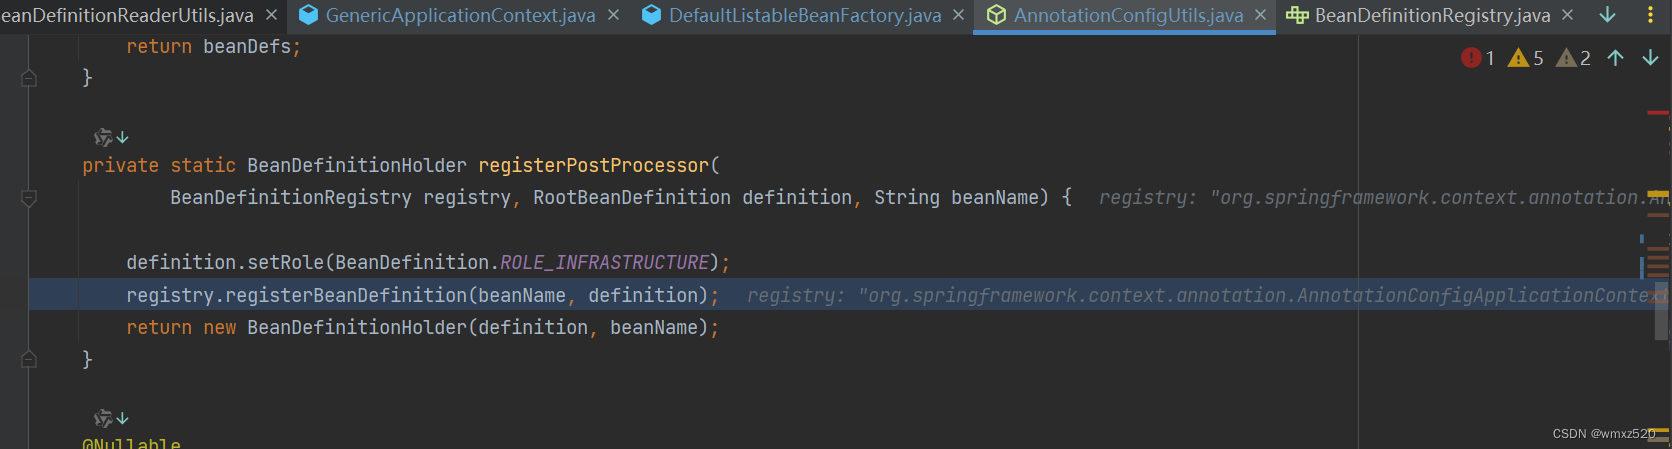Click the registerPostProcessor method name
This screenshot has width=1672, height=449.
click(x=593, y=165)
